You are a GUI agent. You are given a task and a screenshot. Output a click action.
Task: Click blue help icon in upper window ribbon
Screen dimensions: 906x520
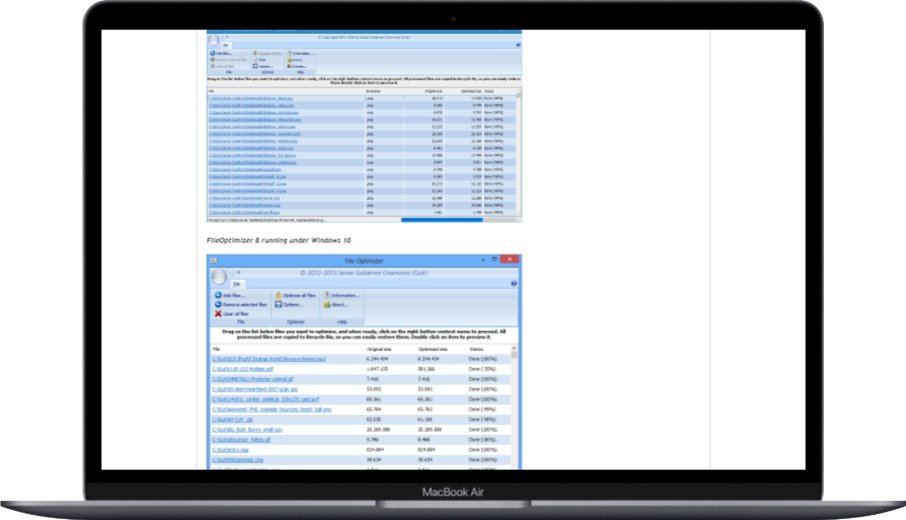pos(518,44)
